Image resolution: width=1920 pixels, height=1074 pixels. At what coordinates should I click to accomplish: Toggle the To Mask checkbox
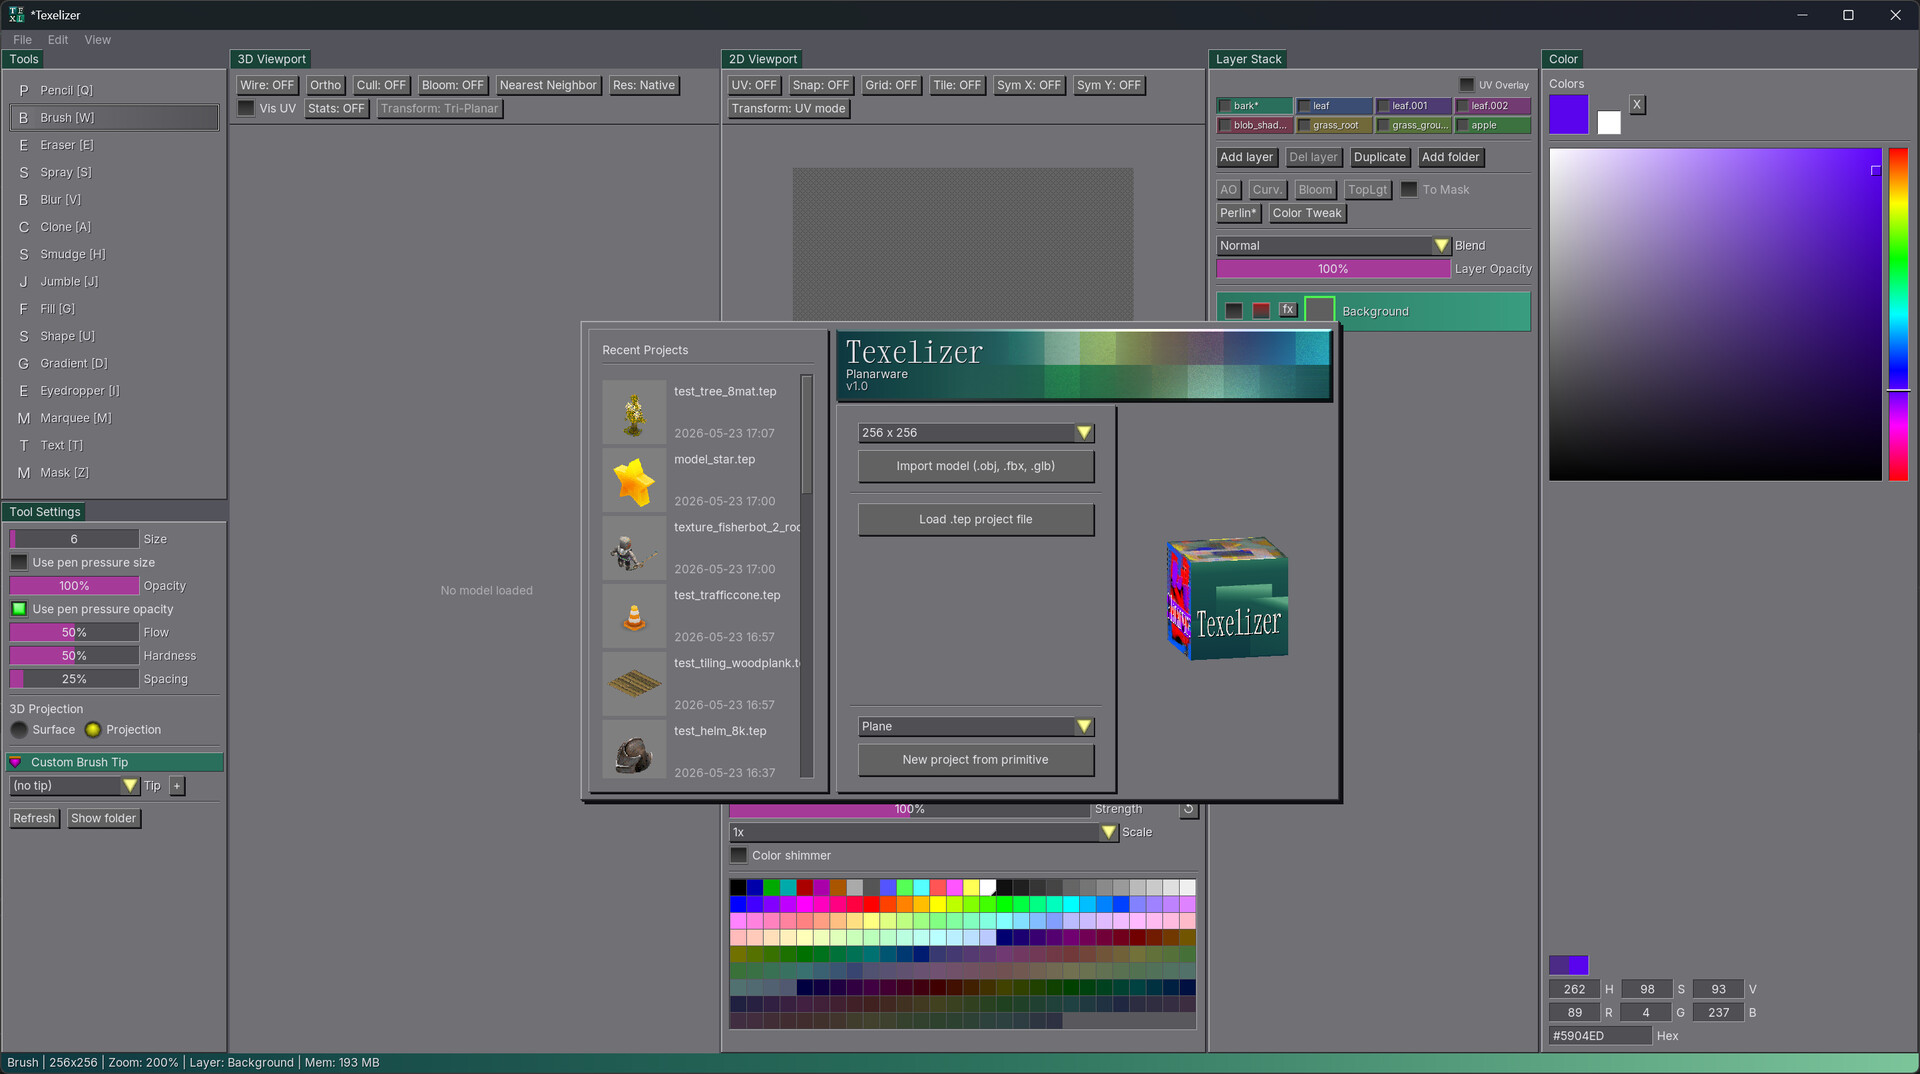tap(1409, 189)
